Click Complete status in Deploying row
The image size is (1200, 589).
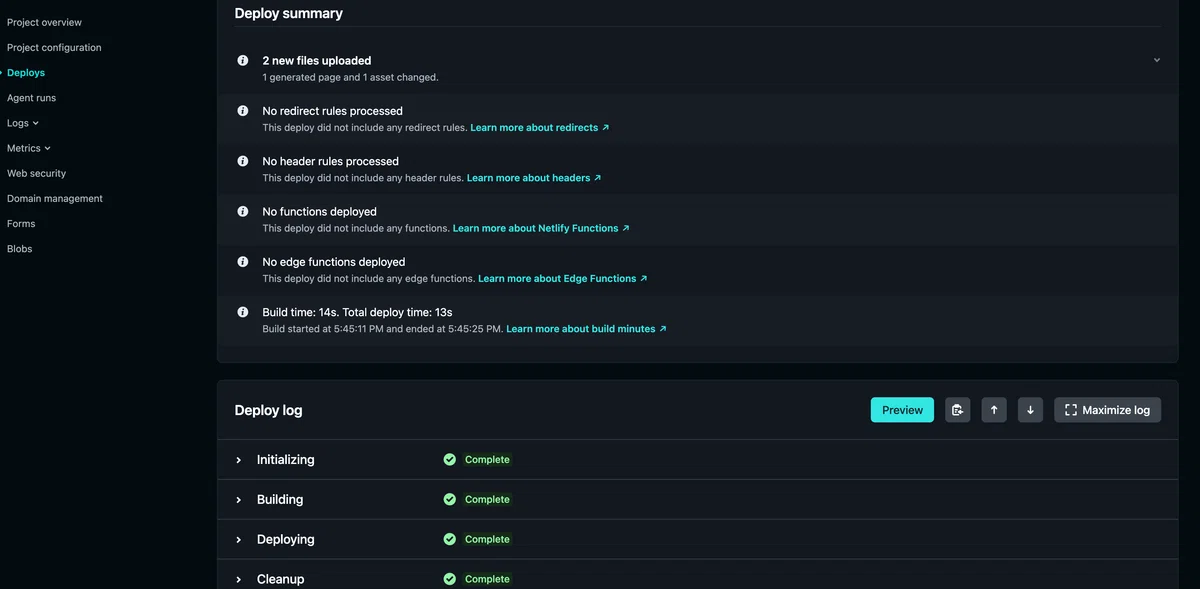487,539
